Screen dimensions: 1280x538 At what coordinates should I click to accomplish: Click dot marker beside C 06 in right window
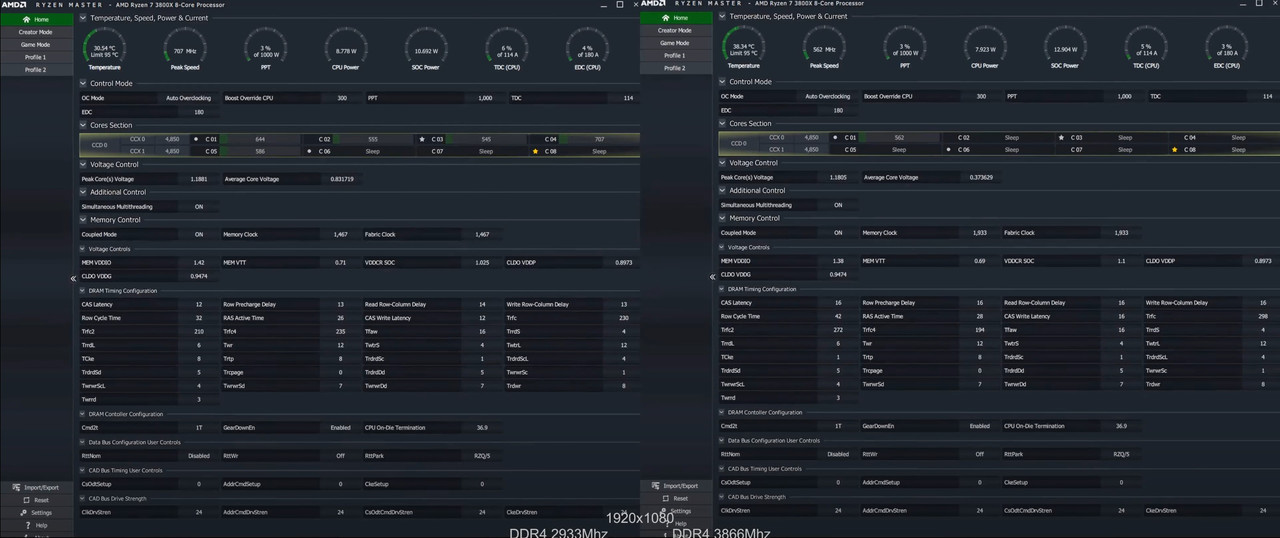click(949, 149)
